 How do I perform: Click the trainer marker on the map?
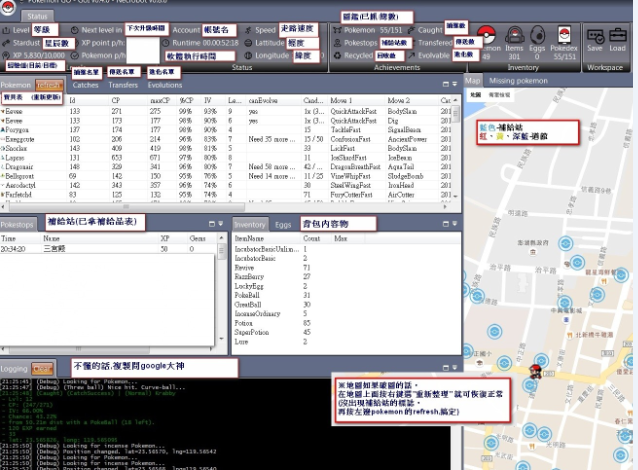point(536,371)
